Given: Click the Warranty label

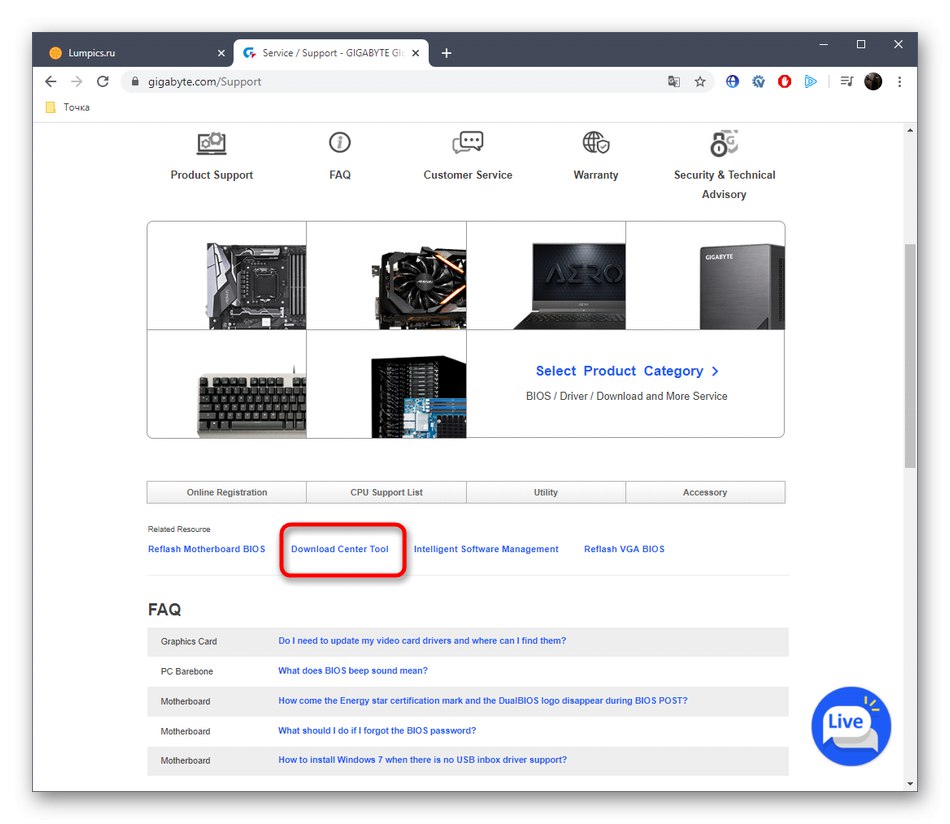Looking at the screenshot, I should 596,175.
